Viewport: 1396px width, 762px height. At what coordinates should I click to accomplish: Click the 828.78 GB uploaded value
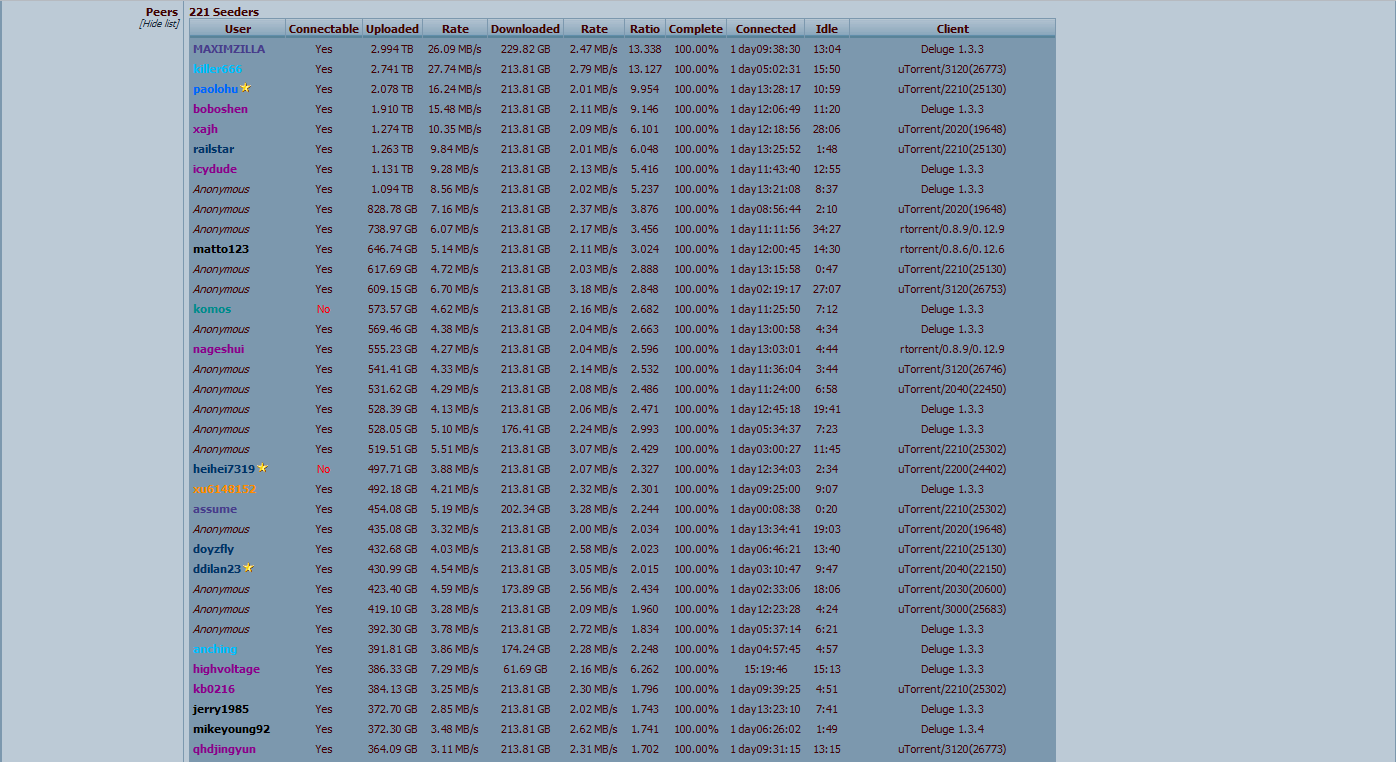coord(392,209)
